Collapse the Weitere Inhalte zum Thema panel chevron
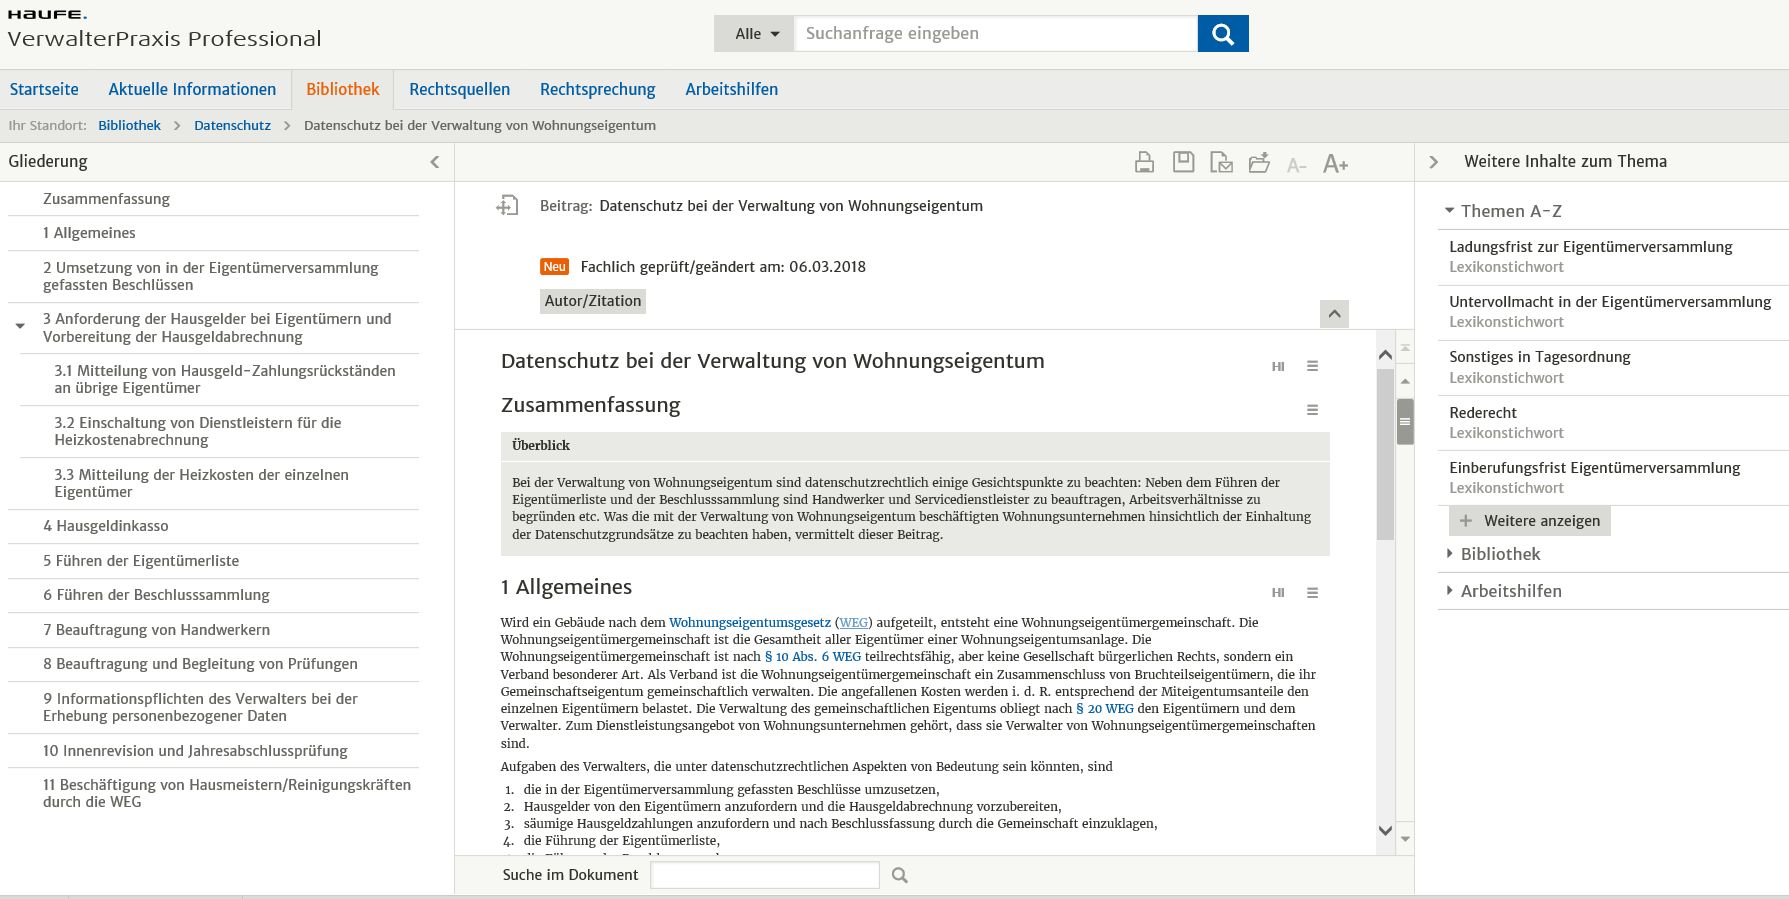 tap(1433, 162)
